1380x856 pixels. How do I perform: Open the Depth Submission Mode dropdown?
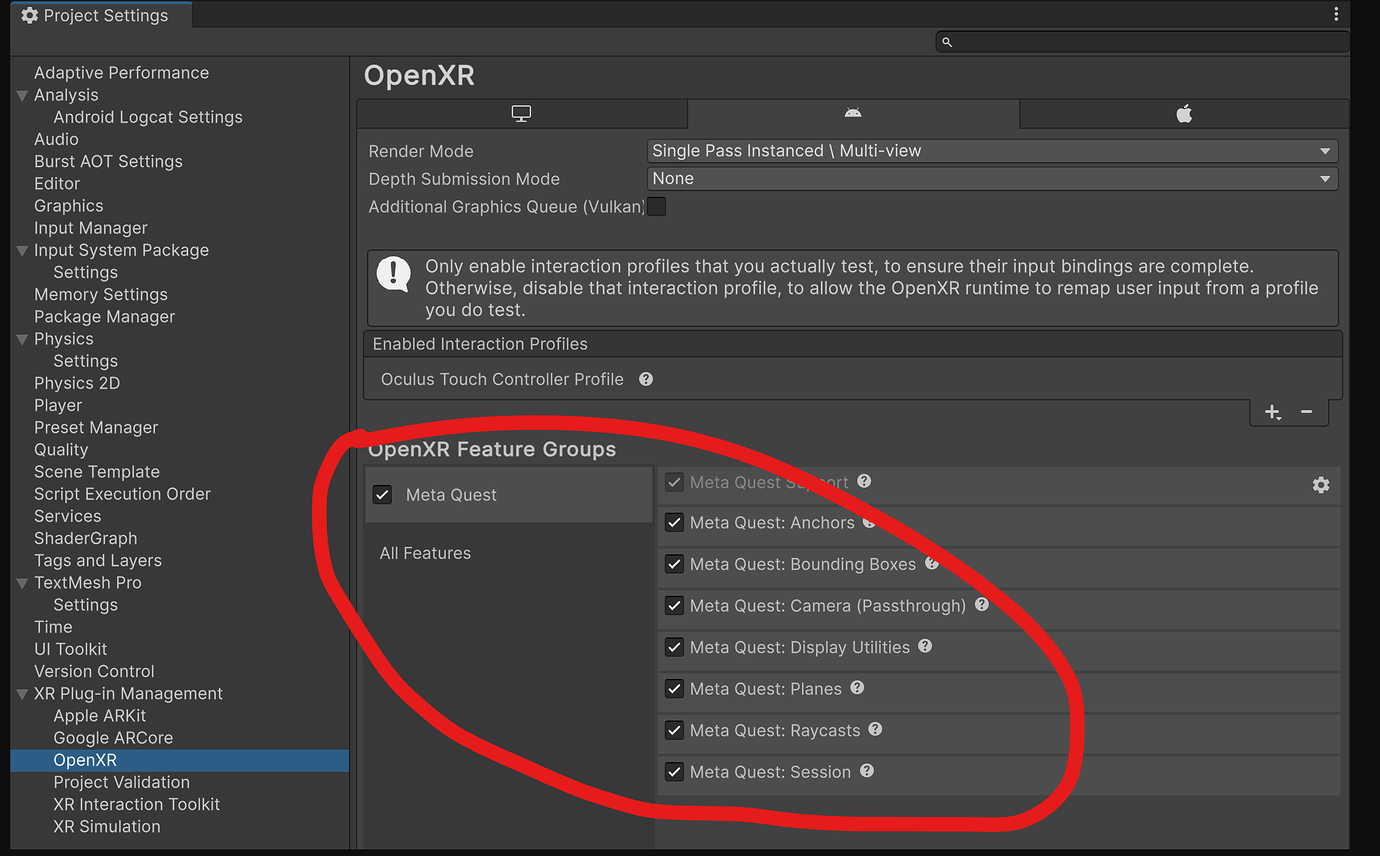tap(992, 178)
